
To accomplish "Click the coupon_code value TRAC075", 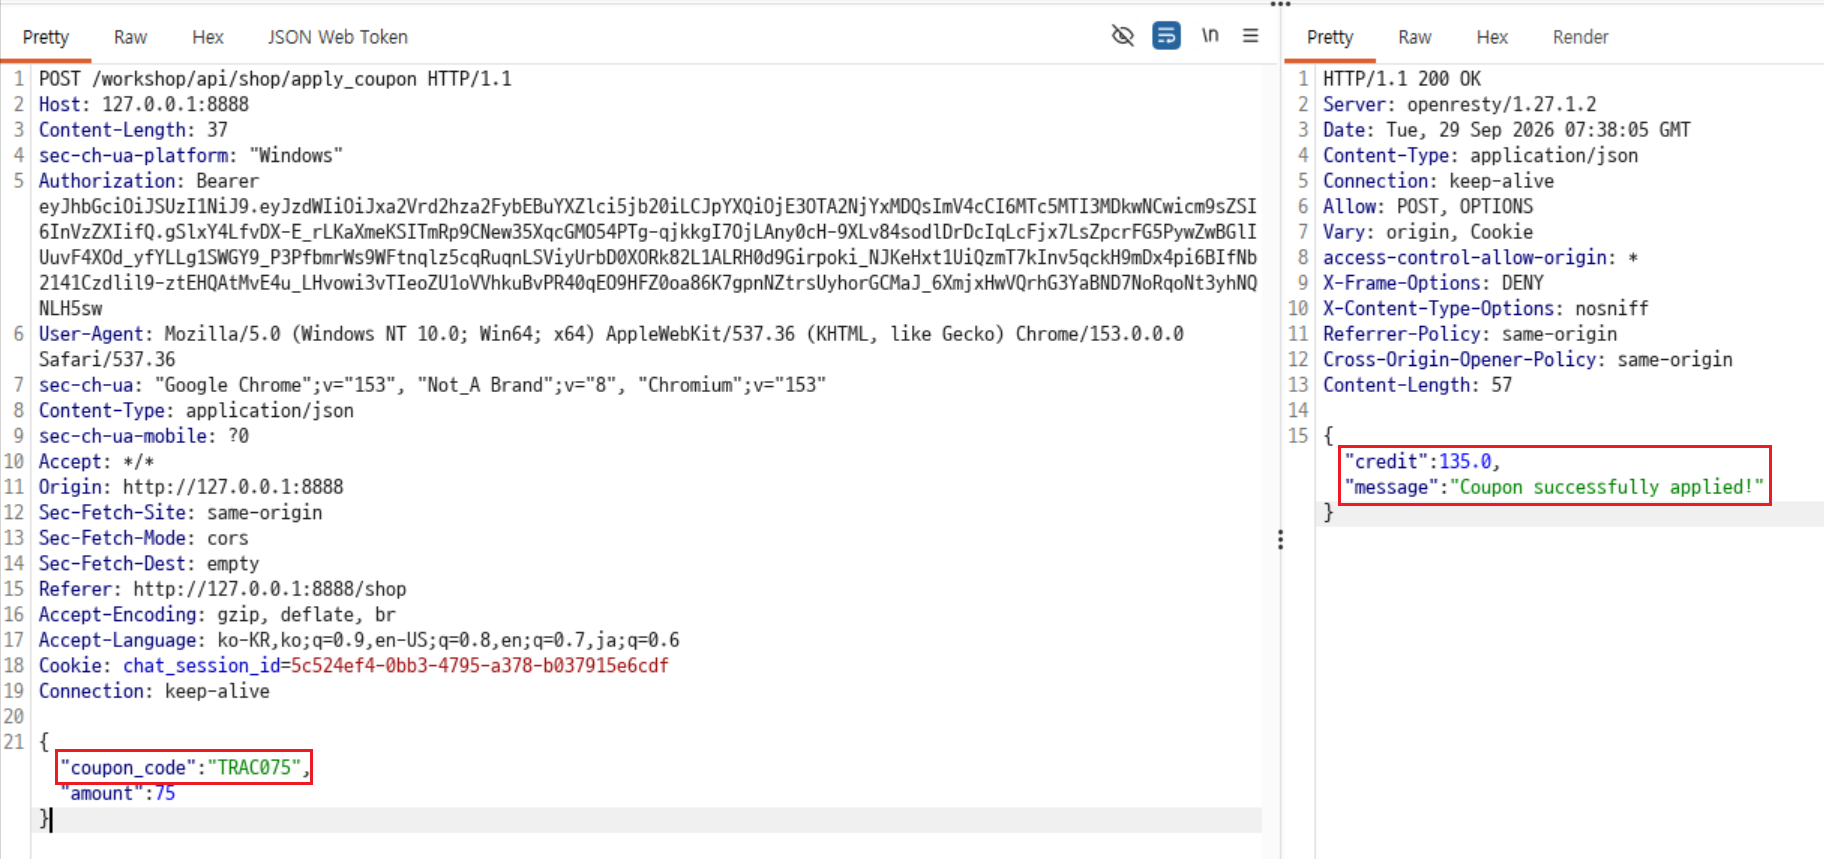I will tap(255, 767).
